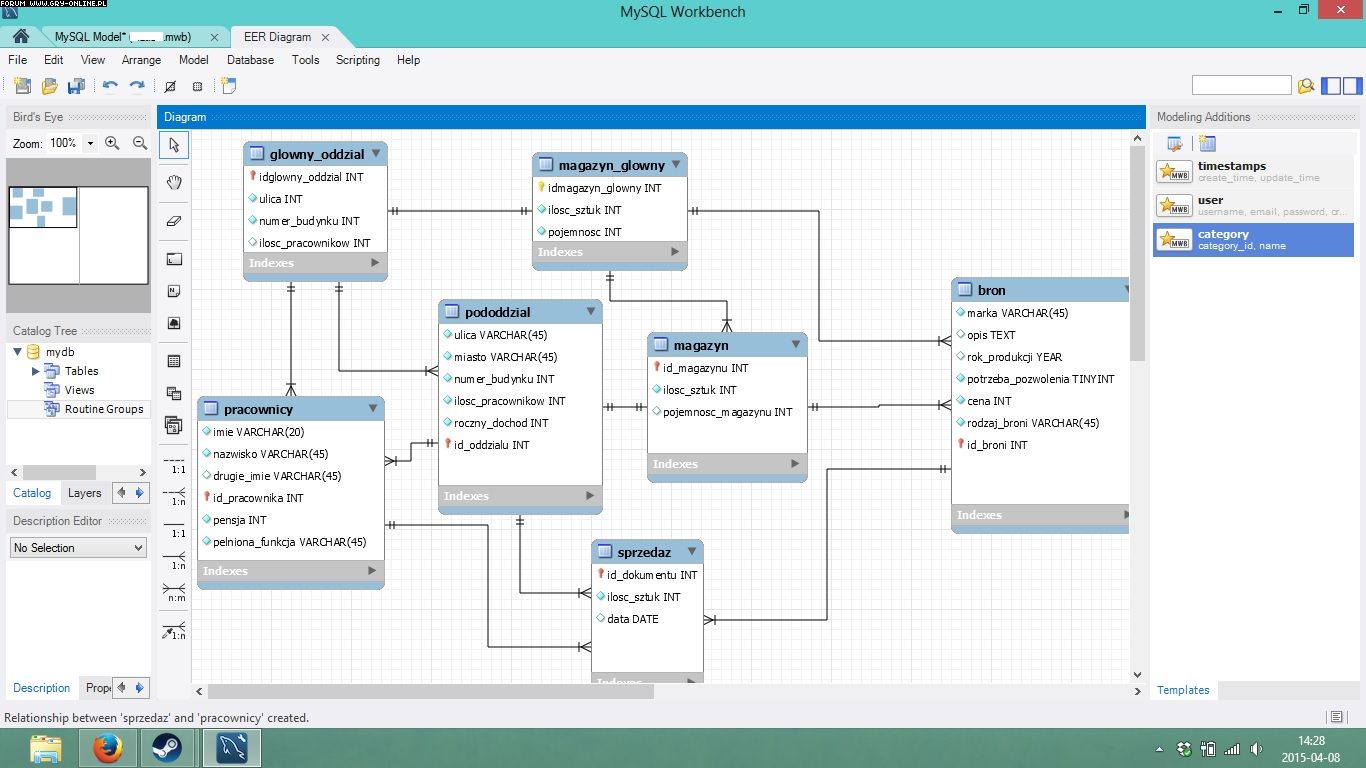Select the user template
Viewport: 1366px width, 768px height.
[x=1253, y=205]
